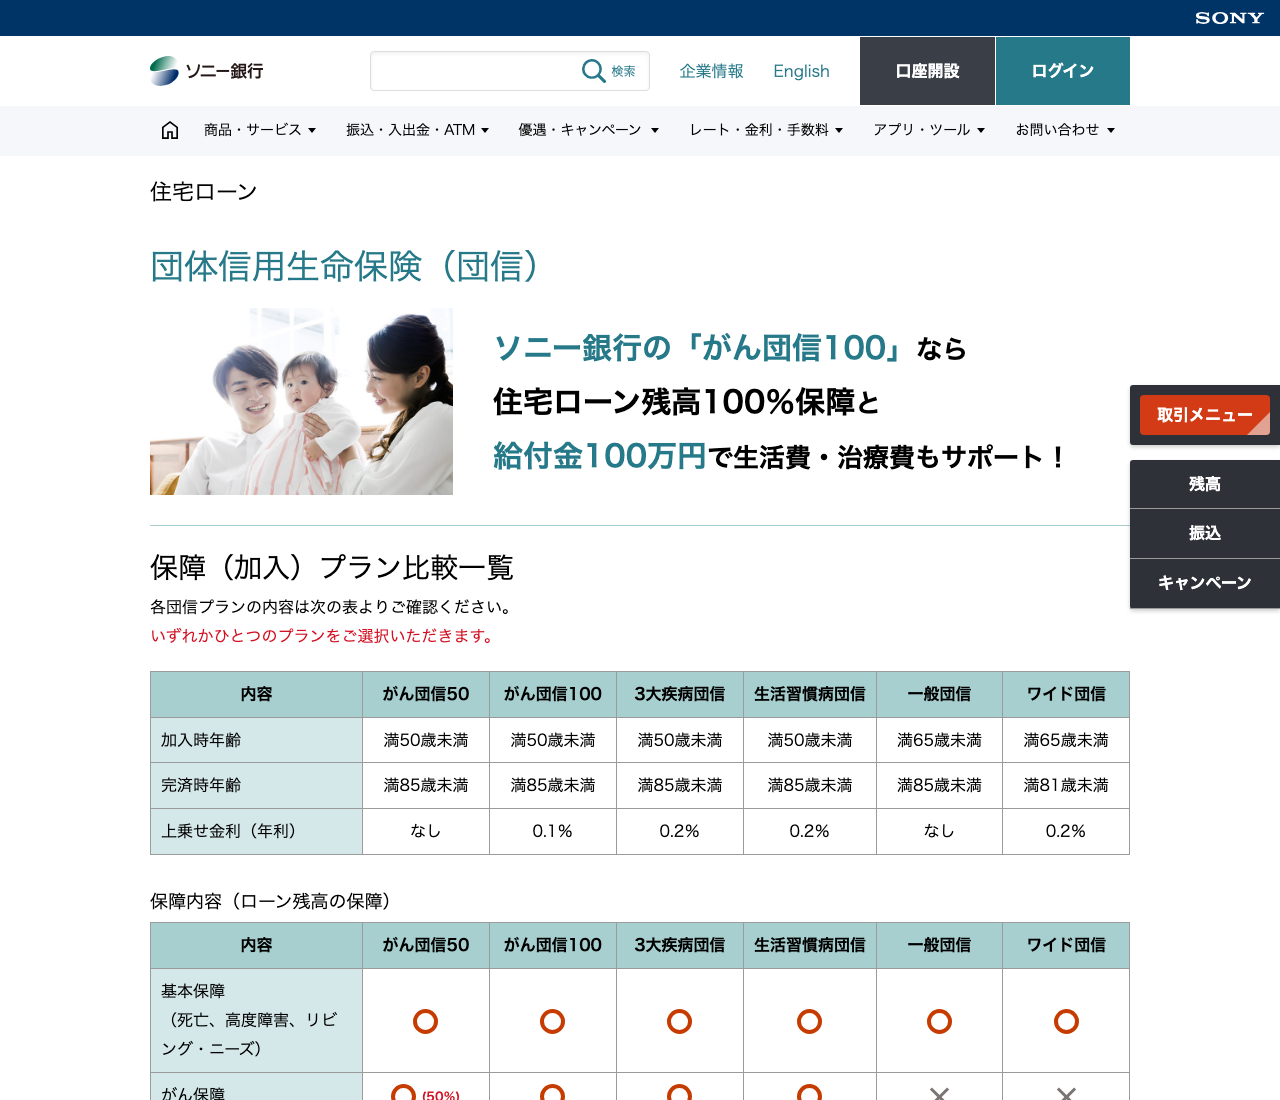Click 基本保障 circle mark under 3大疾病団信
This screenshot has height=1100, width=1280.
[680, 1021]
